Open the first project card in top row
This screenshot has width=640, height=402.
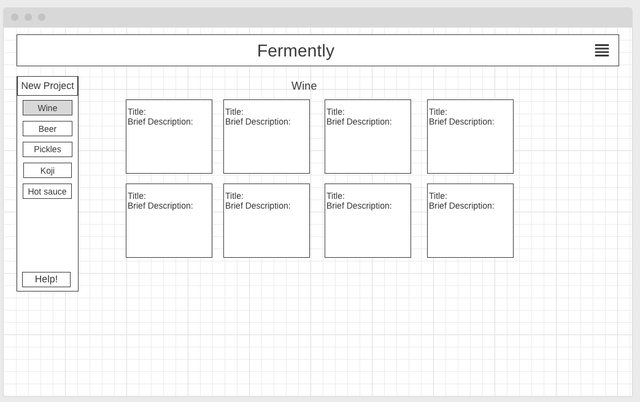[169, 136]
